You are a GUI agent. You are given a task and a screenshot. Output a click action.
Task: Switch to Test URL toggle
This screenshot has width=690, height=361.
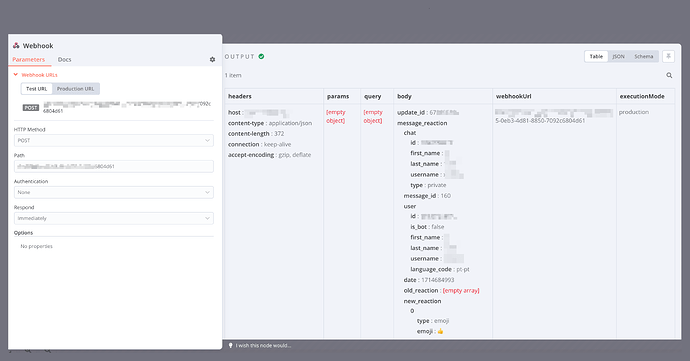pos(37,89)
